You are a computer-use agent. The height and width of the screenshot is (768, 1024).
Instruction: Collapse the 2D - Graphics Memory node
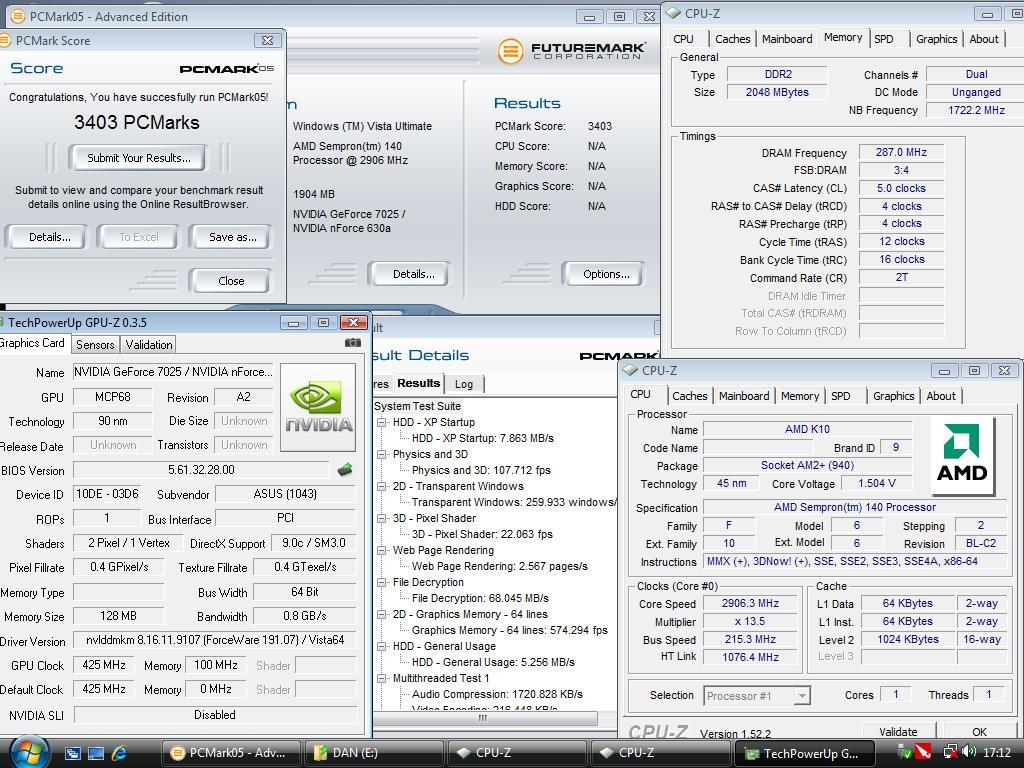point(382,615)
